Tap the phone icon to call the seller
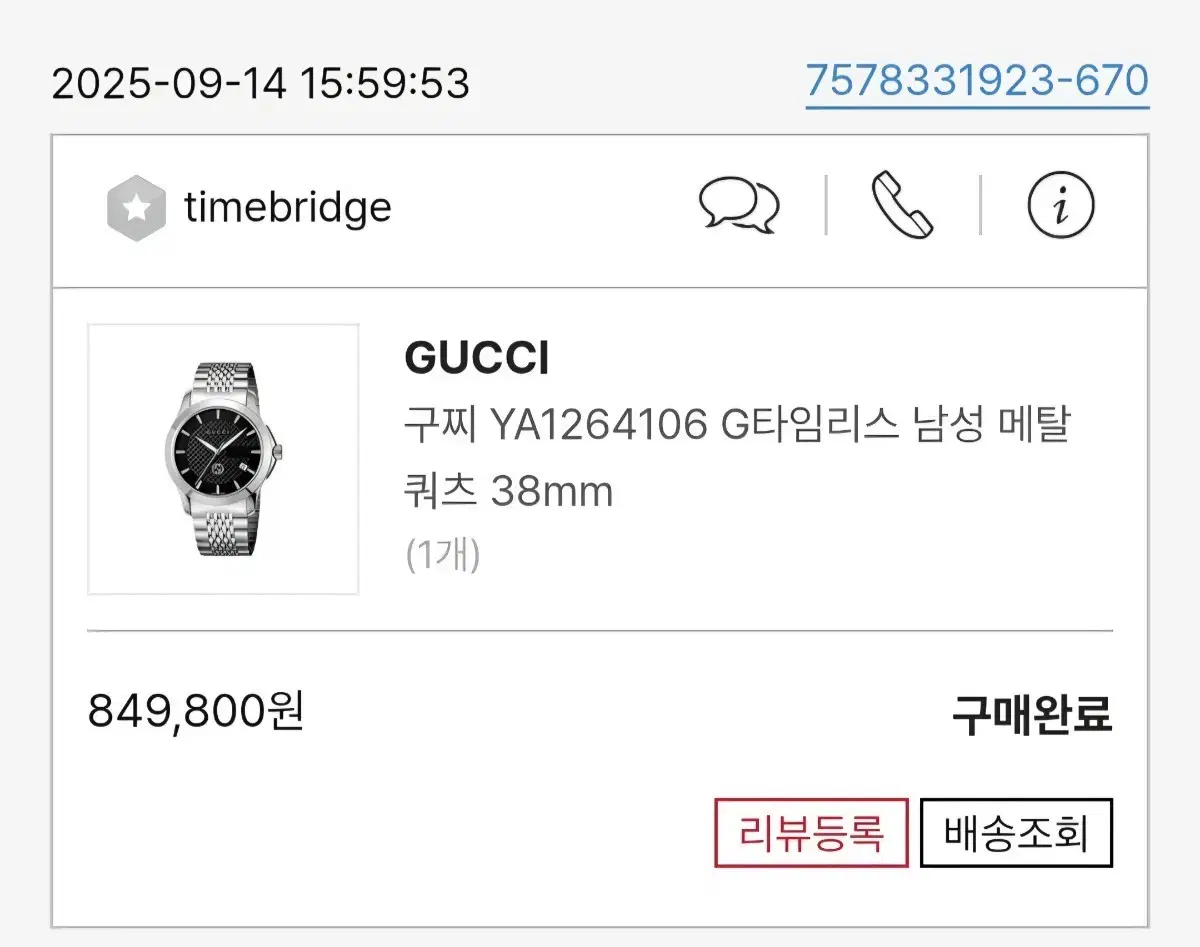 click(900, 207)
